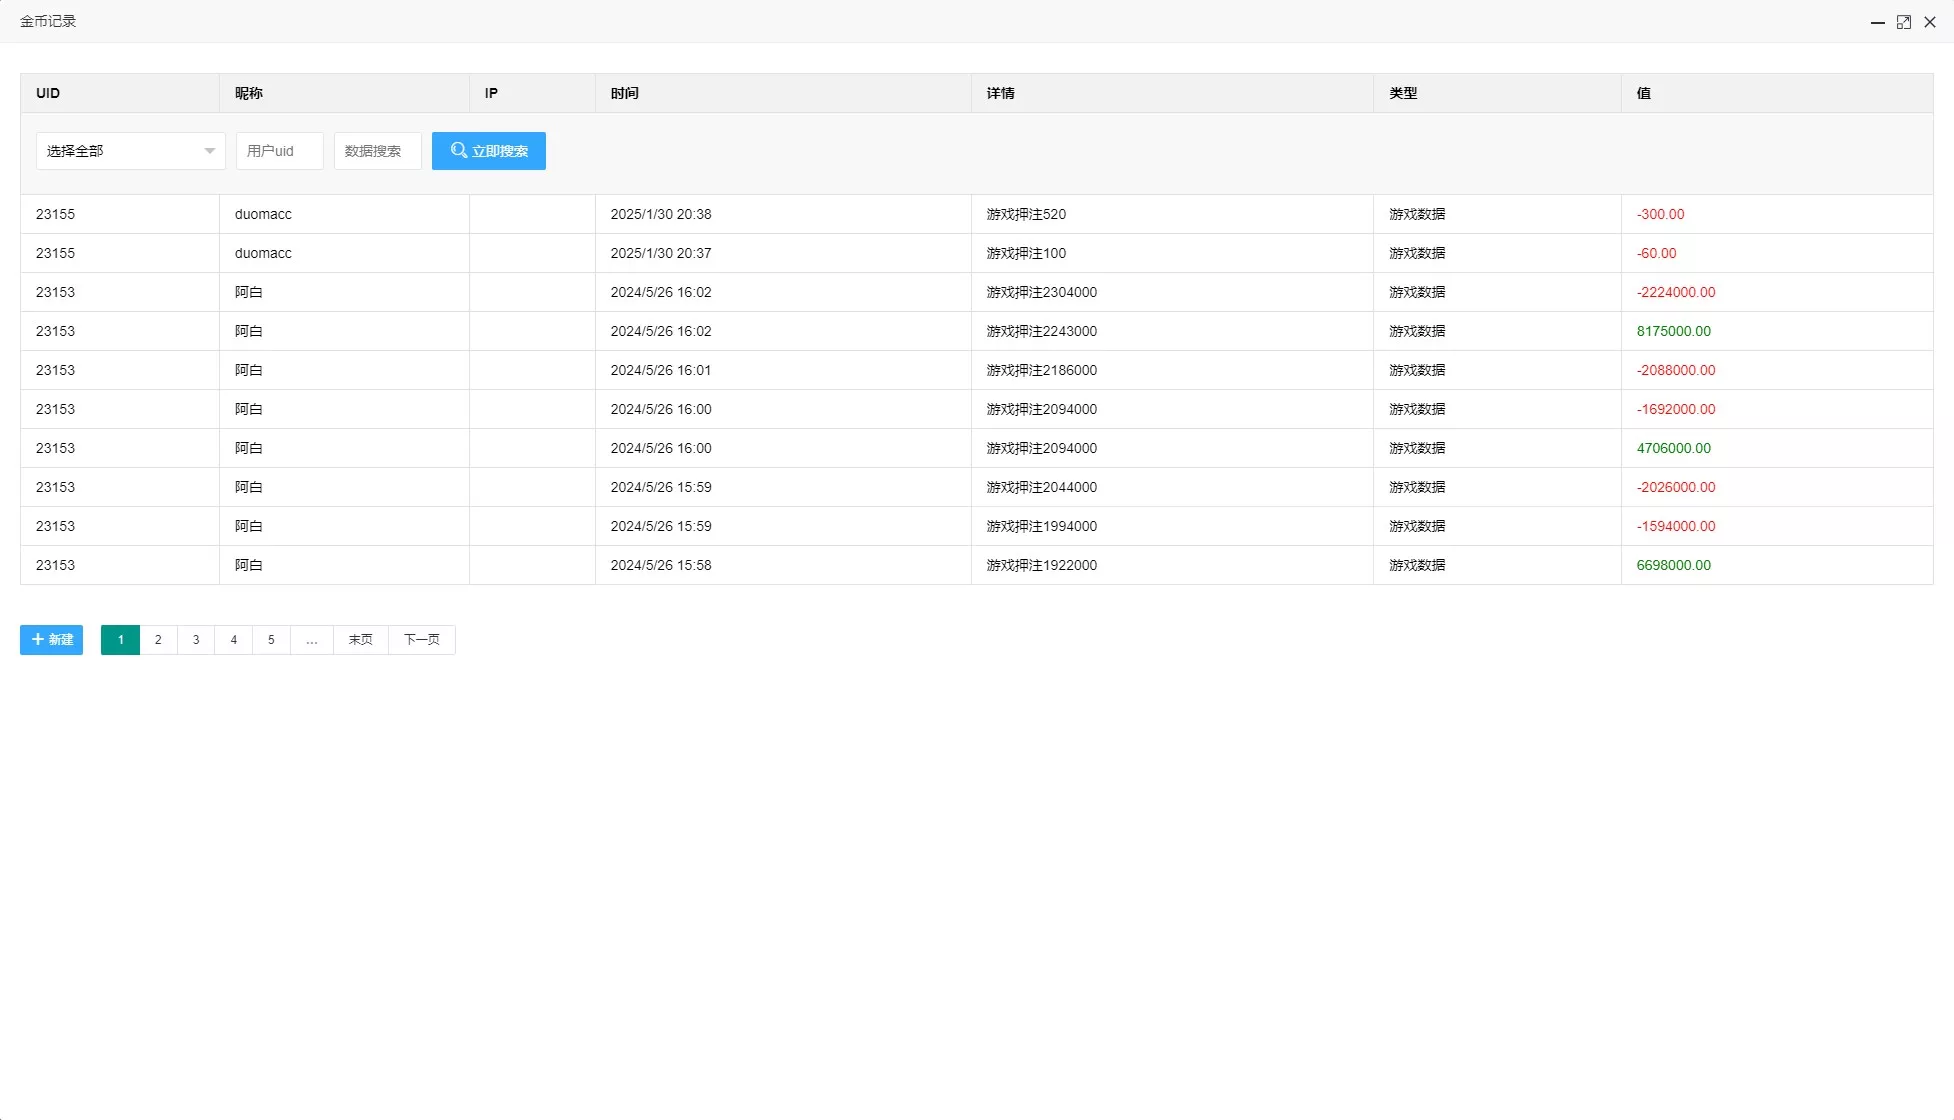Viewport: 1954px width, 1120px height.
Task: Go to page 3
Action: tap(196, 640)
